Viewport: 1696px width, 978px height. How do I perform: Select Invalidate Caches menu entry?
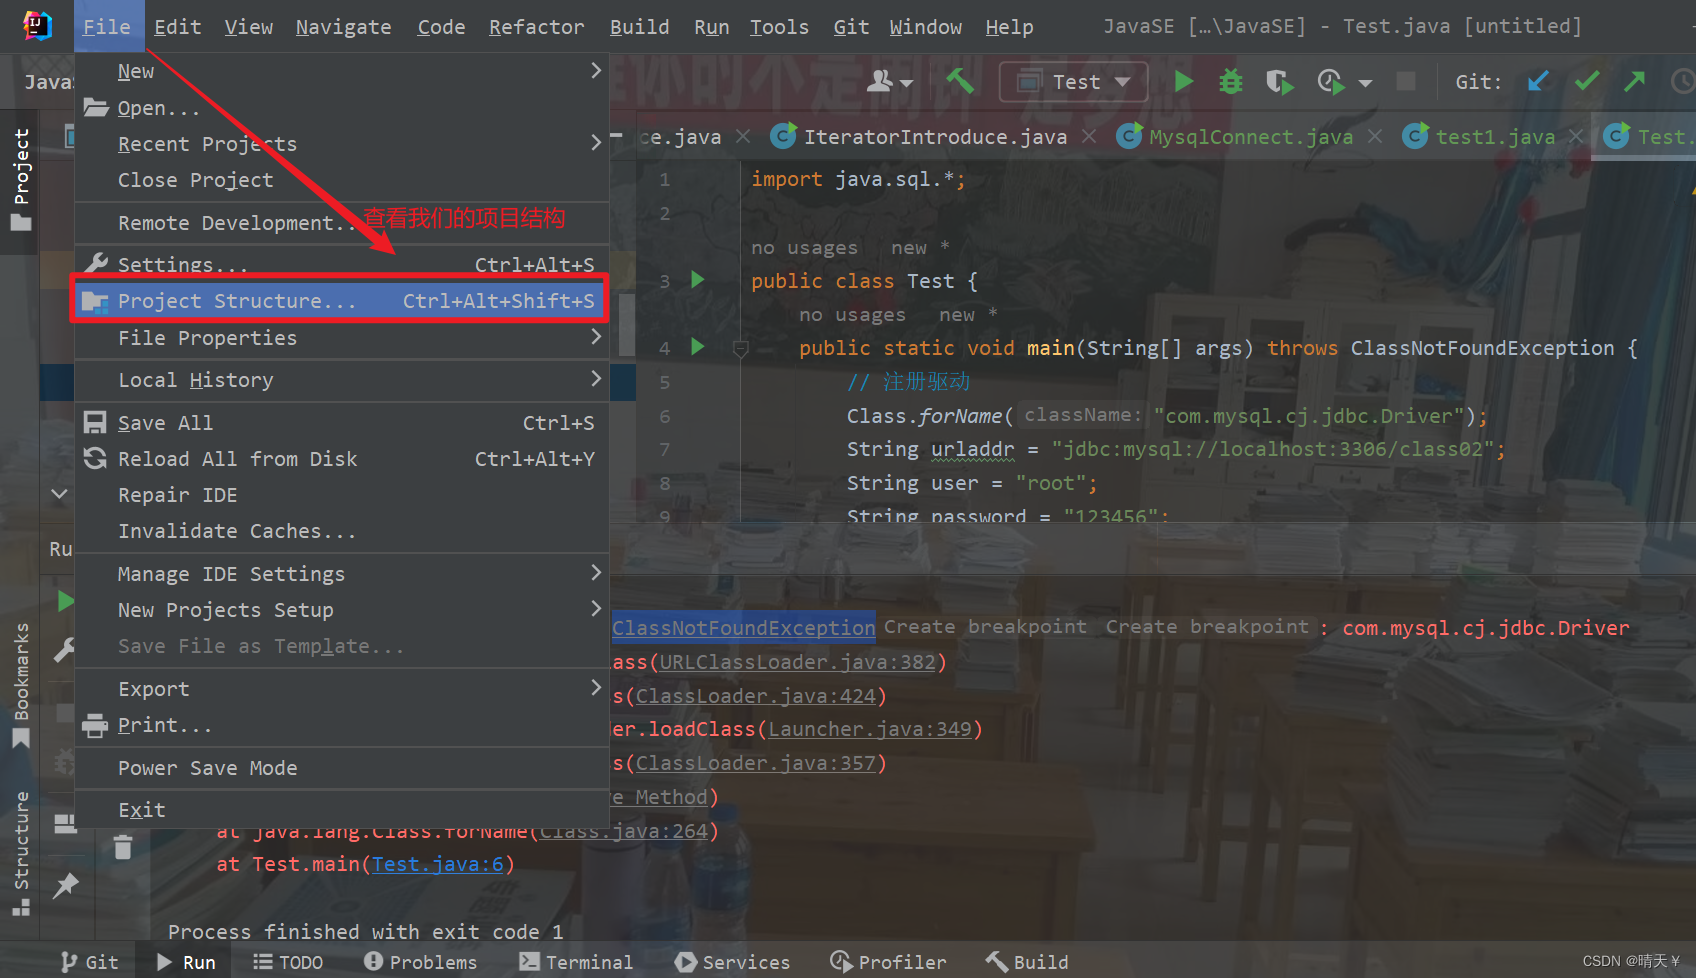point(342,531)
